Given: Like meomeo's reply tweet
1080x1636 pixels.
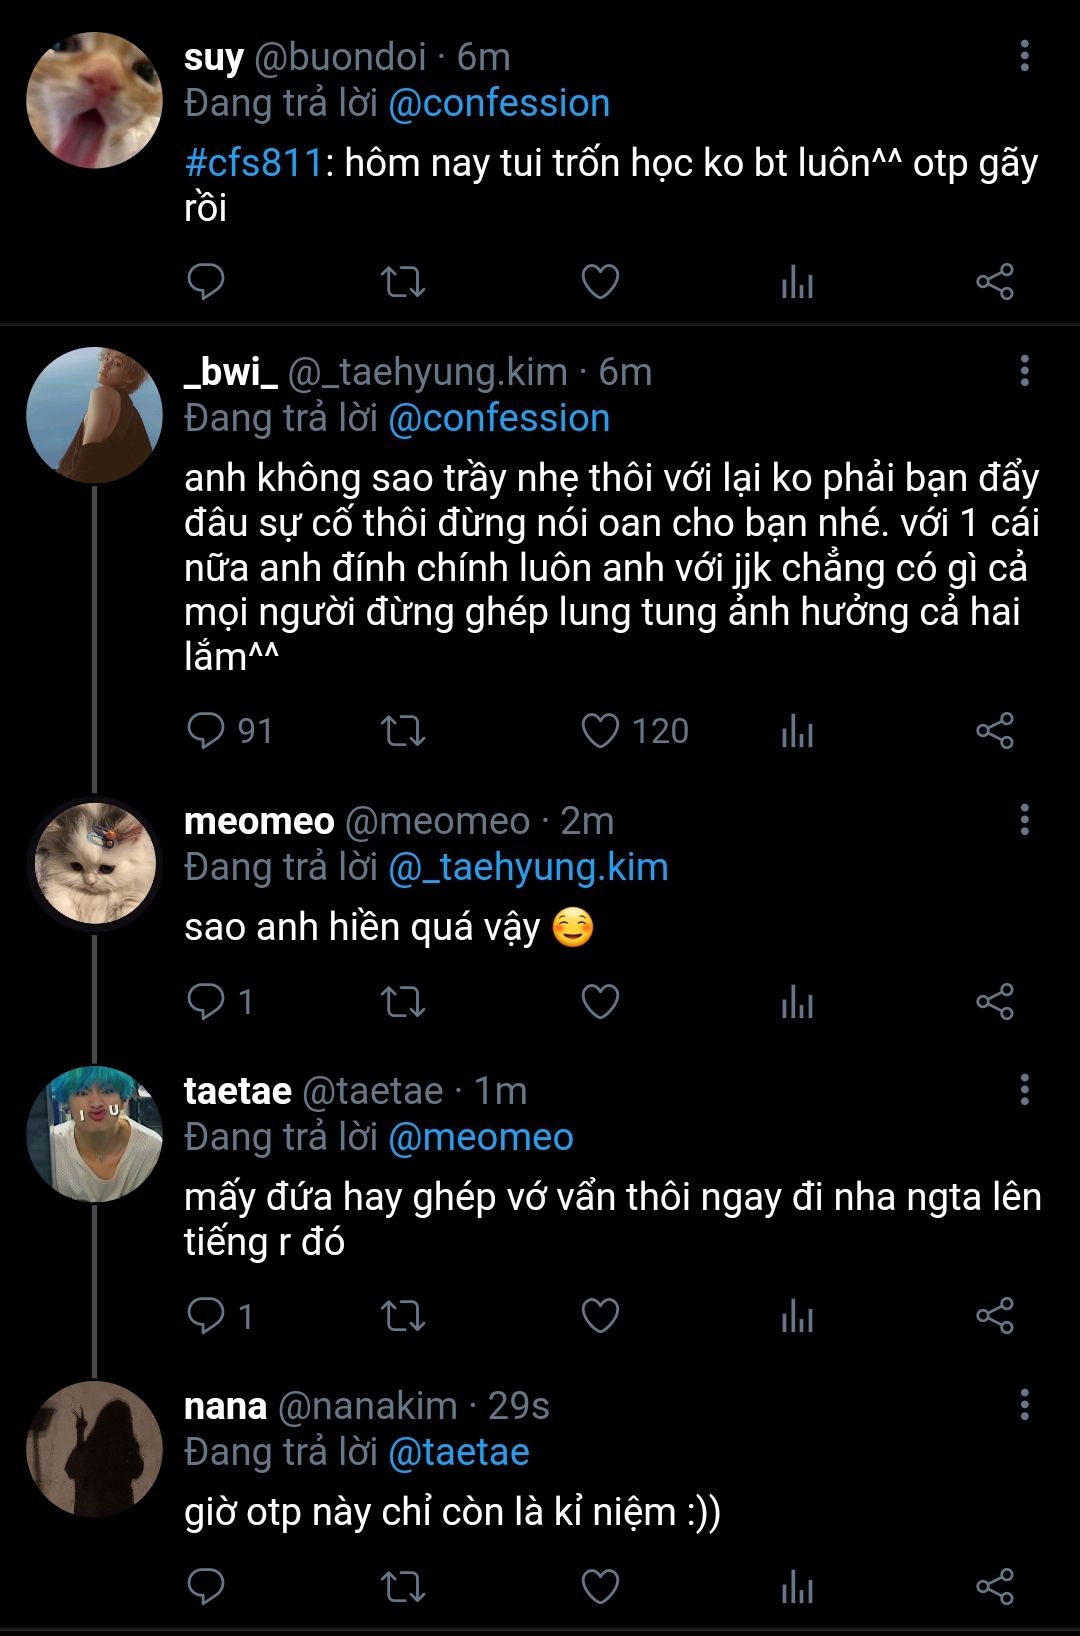Looking at the screenshot, I should pos(600,1001).
